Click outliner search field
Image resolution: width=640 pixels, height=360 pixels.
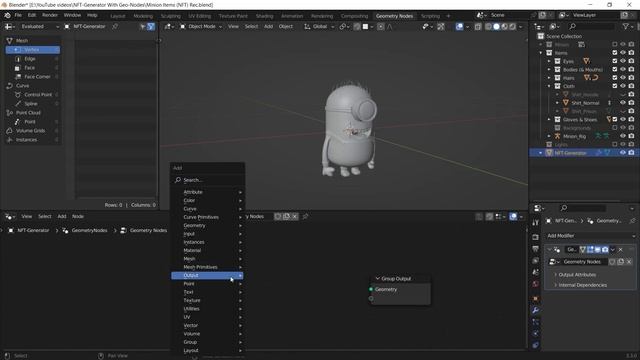(x=592, y=27)
